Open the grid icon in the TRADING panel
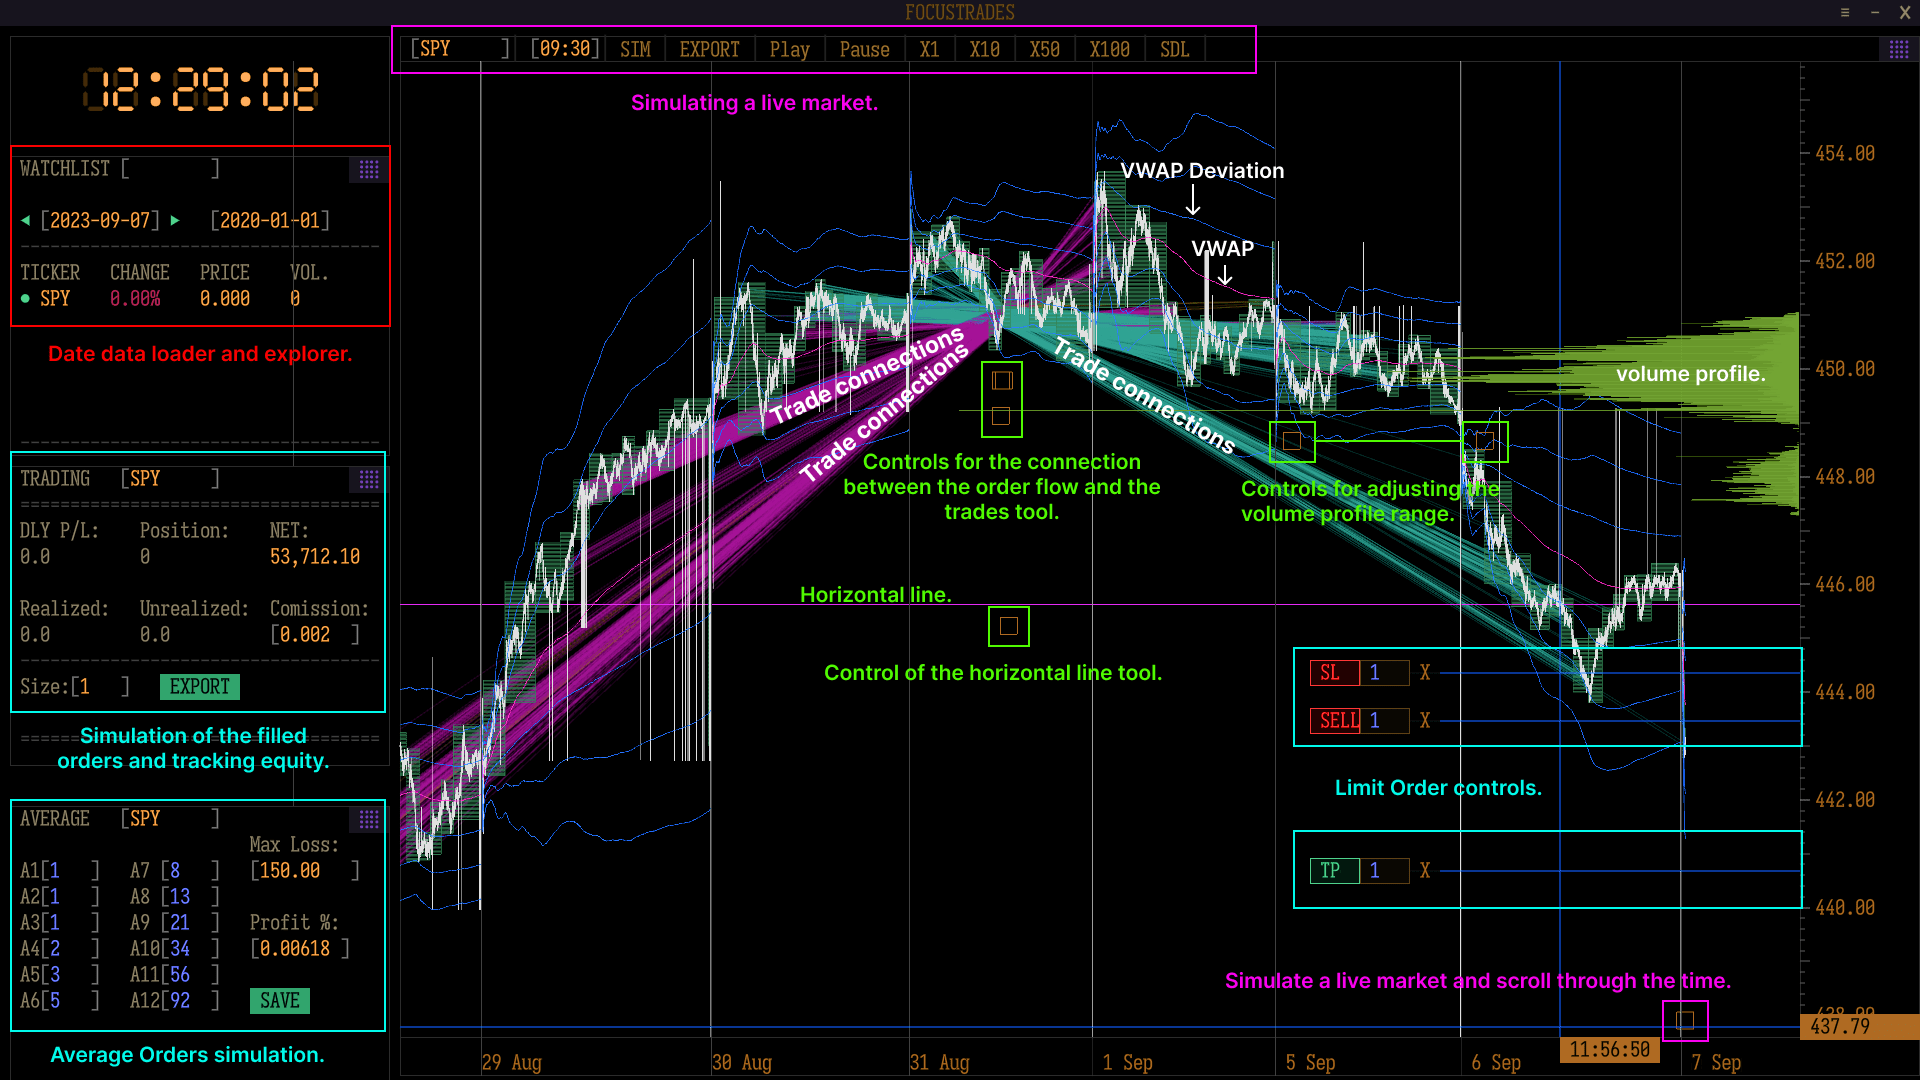Viewport: 1920px width, 1080px height. (369, 479)
